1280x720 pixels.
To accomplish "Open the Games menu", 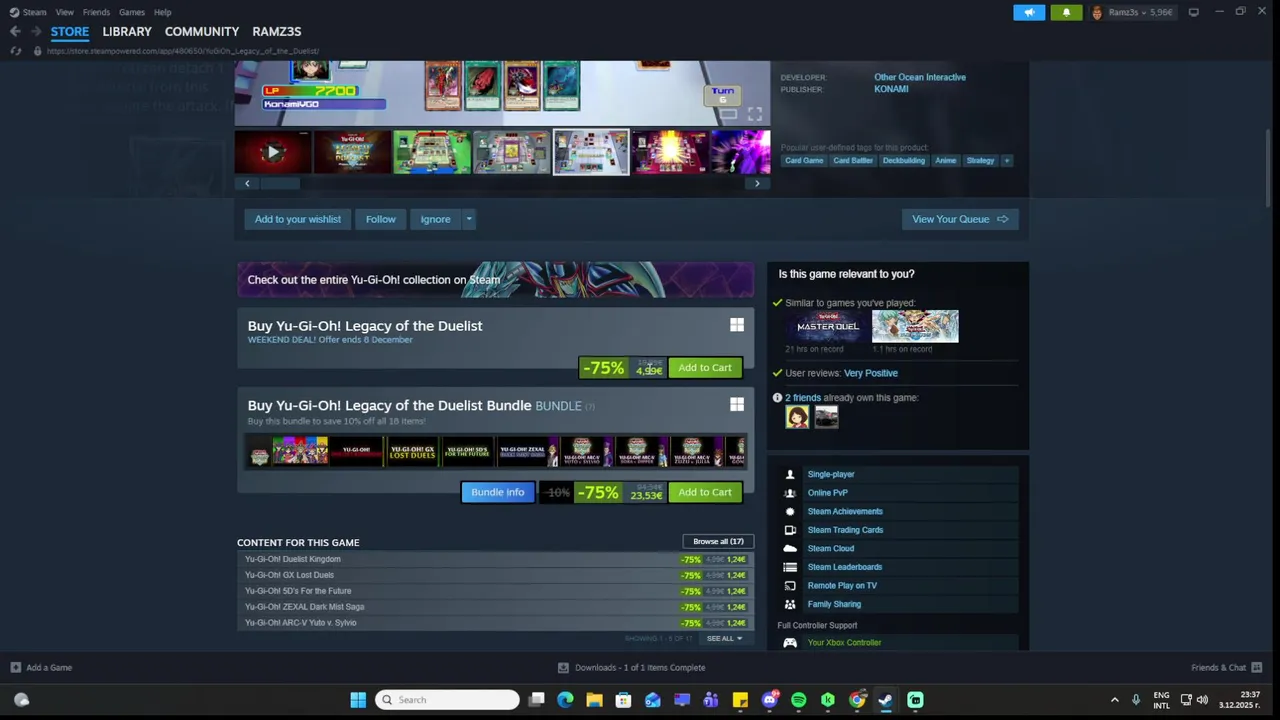I will pos(131,12).
